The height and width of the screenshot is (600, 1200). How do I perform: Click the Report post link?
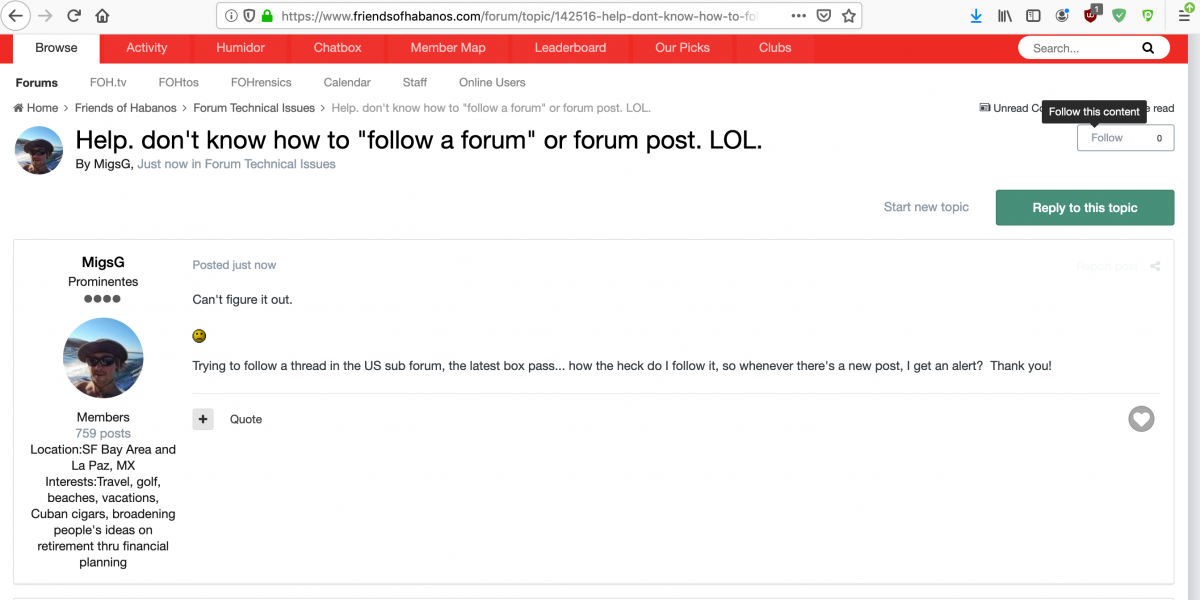(1107, 266)
